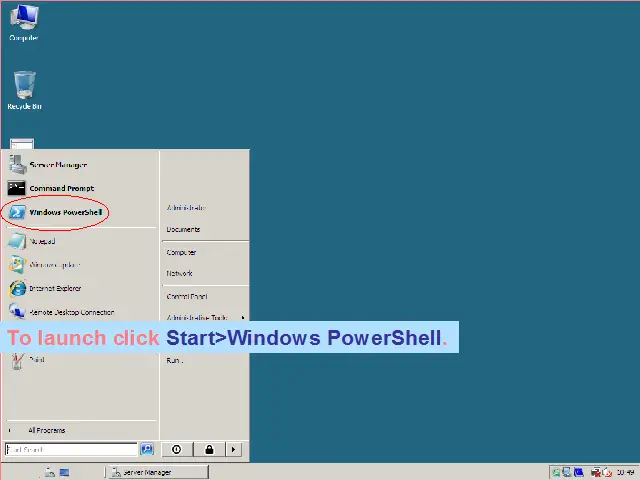Open Administrator user folder
640x480 pixels.
(186, 208)
